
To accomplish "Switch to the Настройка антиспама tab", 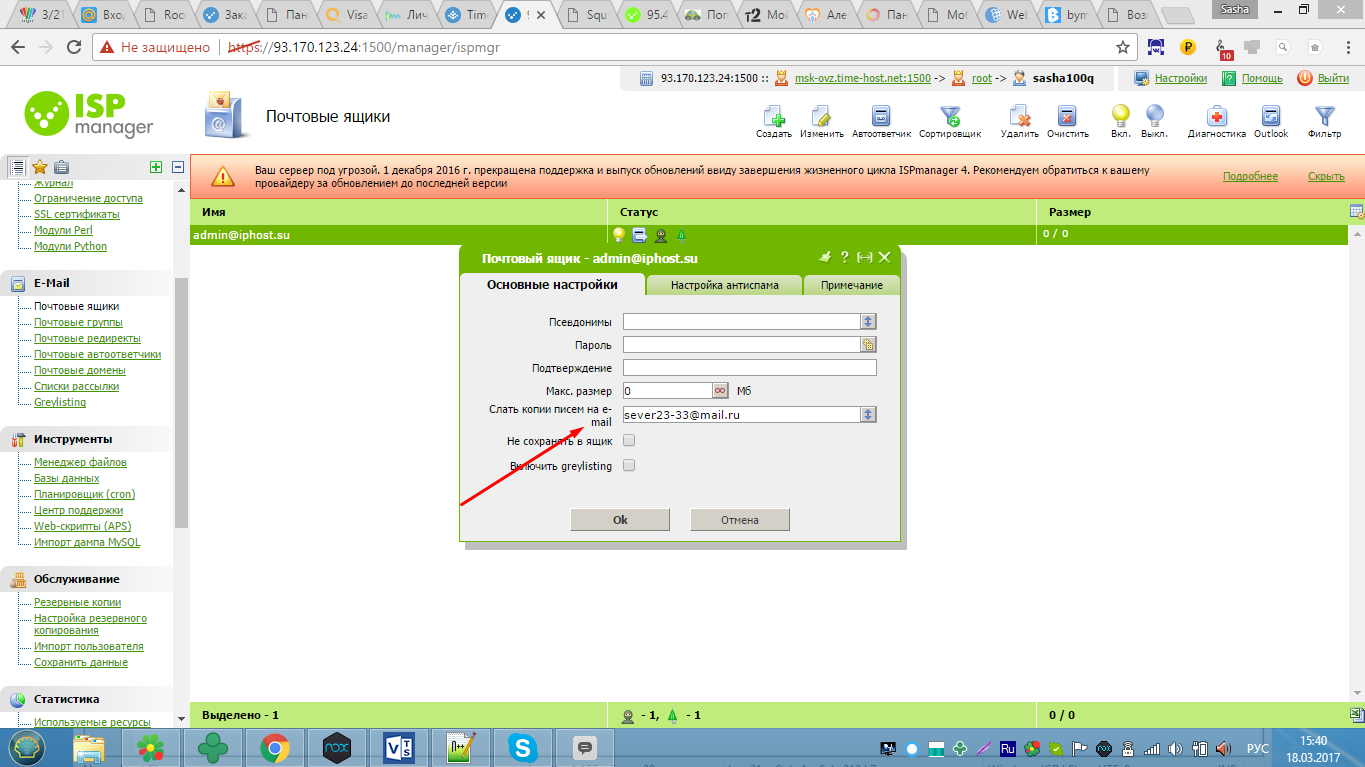I will click(x=723, y=285).
